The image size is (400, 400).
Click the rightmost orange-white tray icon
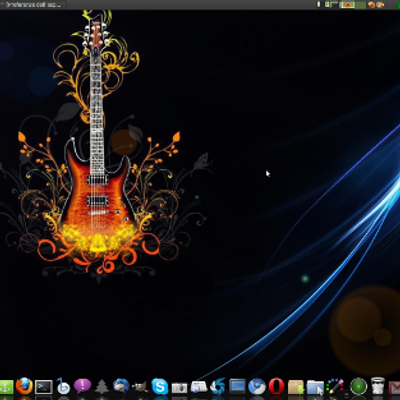[380, 5]
